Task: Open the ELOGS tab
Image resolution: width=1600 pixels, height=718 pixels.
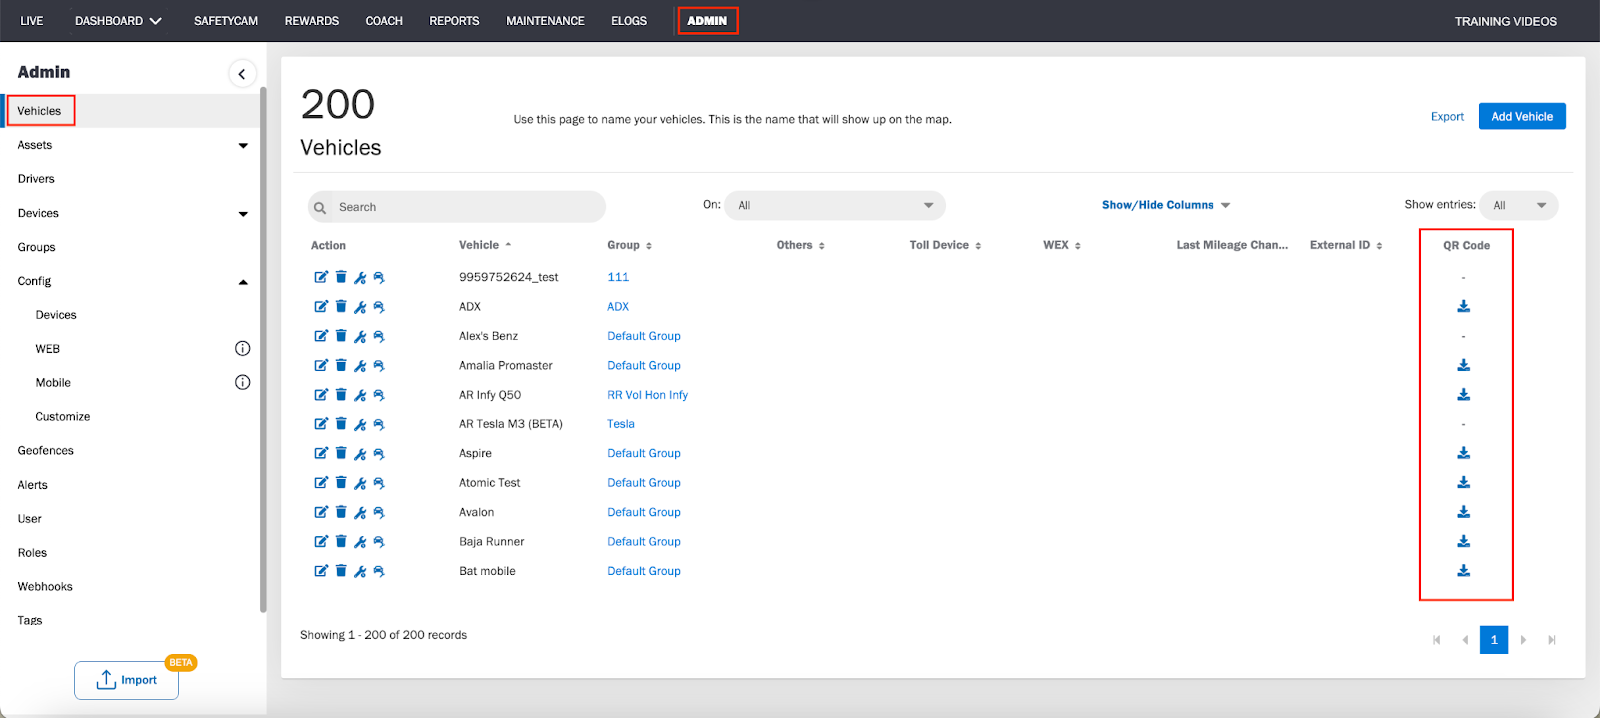Action: 629,21
